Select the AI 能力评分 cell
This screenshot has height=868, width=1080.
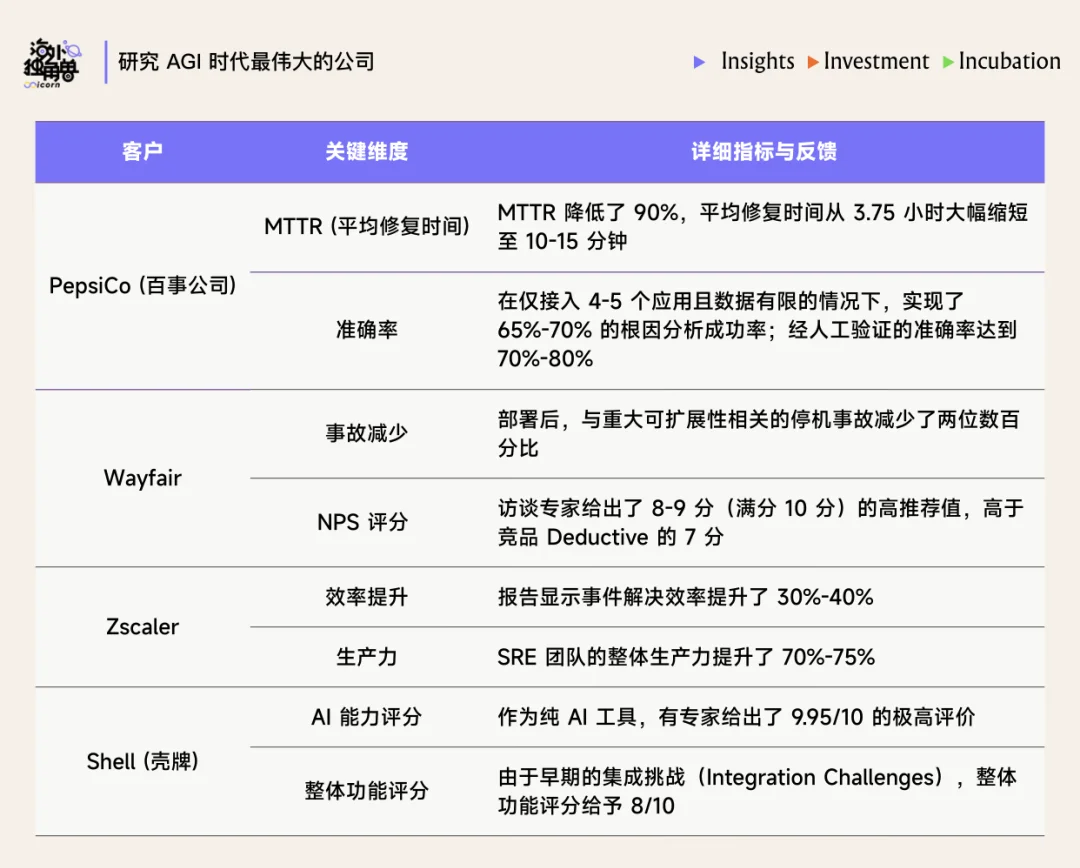click(366, 717)
